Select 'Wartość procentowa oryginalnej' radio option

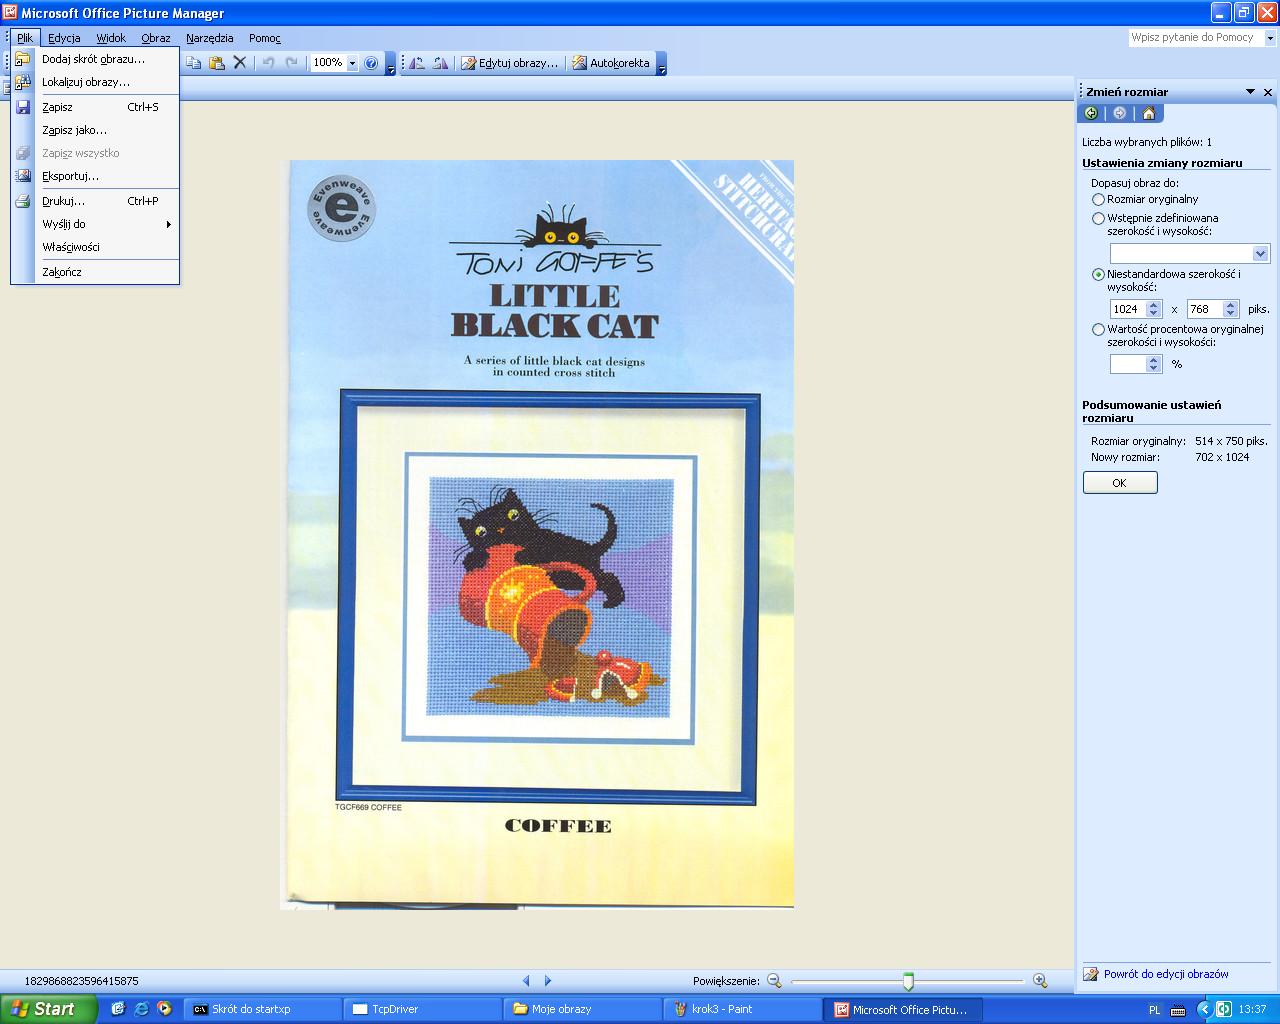[1098, 329]
